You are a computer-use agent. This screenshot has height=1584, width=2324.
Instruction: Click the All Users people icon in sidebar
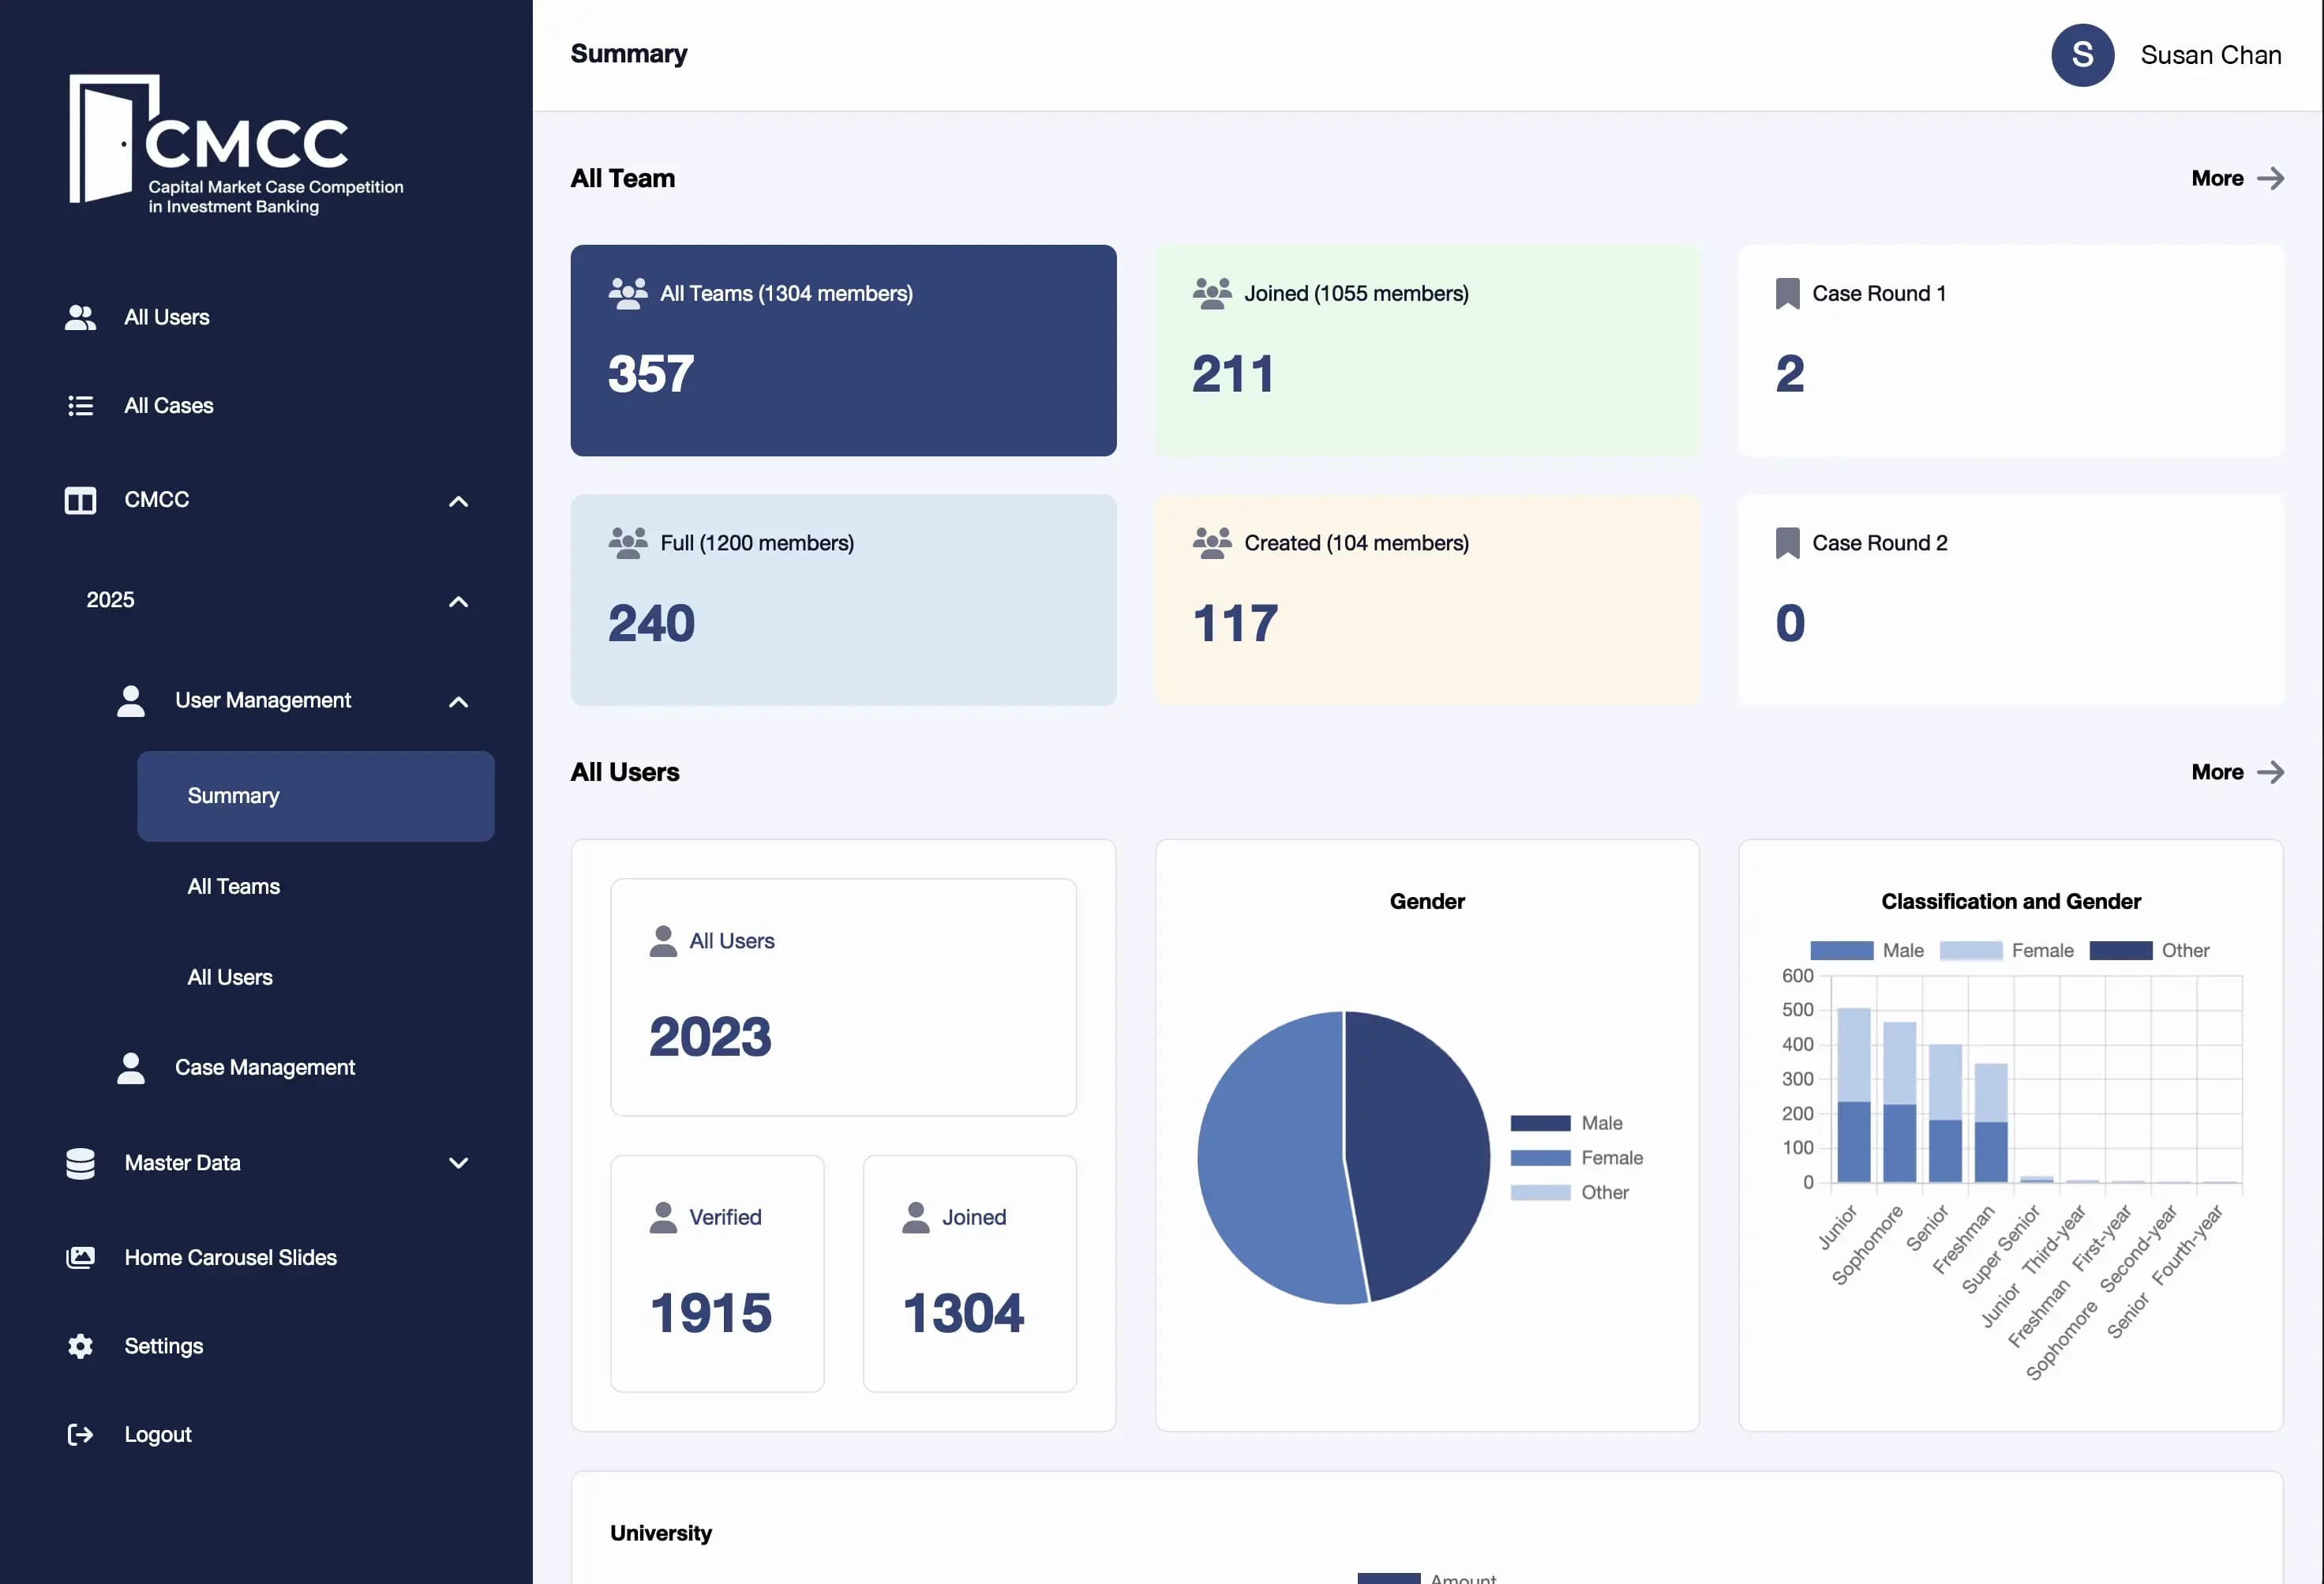pyautogui.click(x=80, y=317)
